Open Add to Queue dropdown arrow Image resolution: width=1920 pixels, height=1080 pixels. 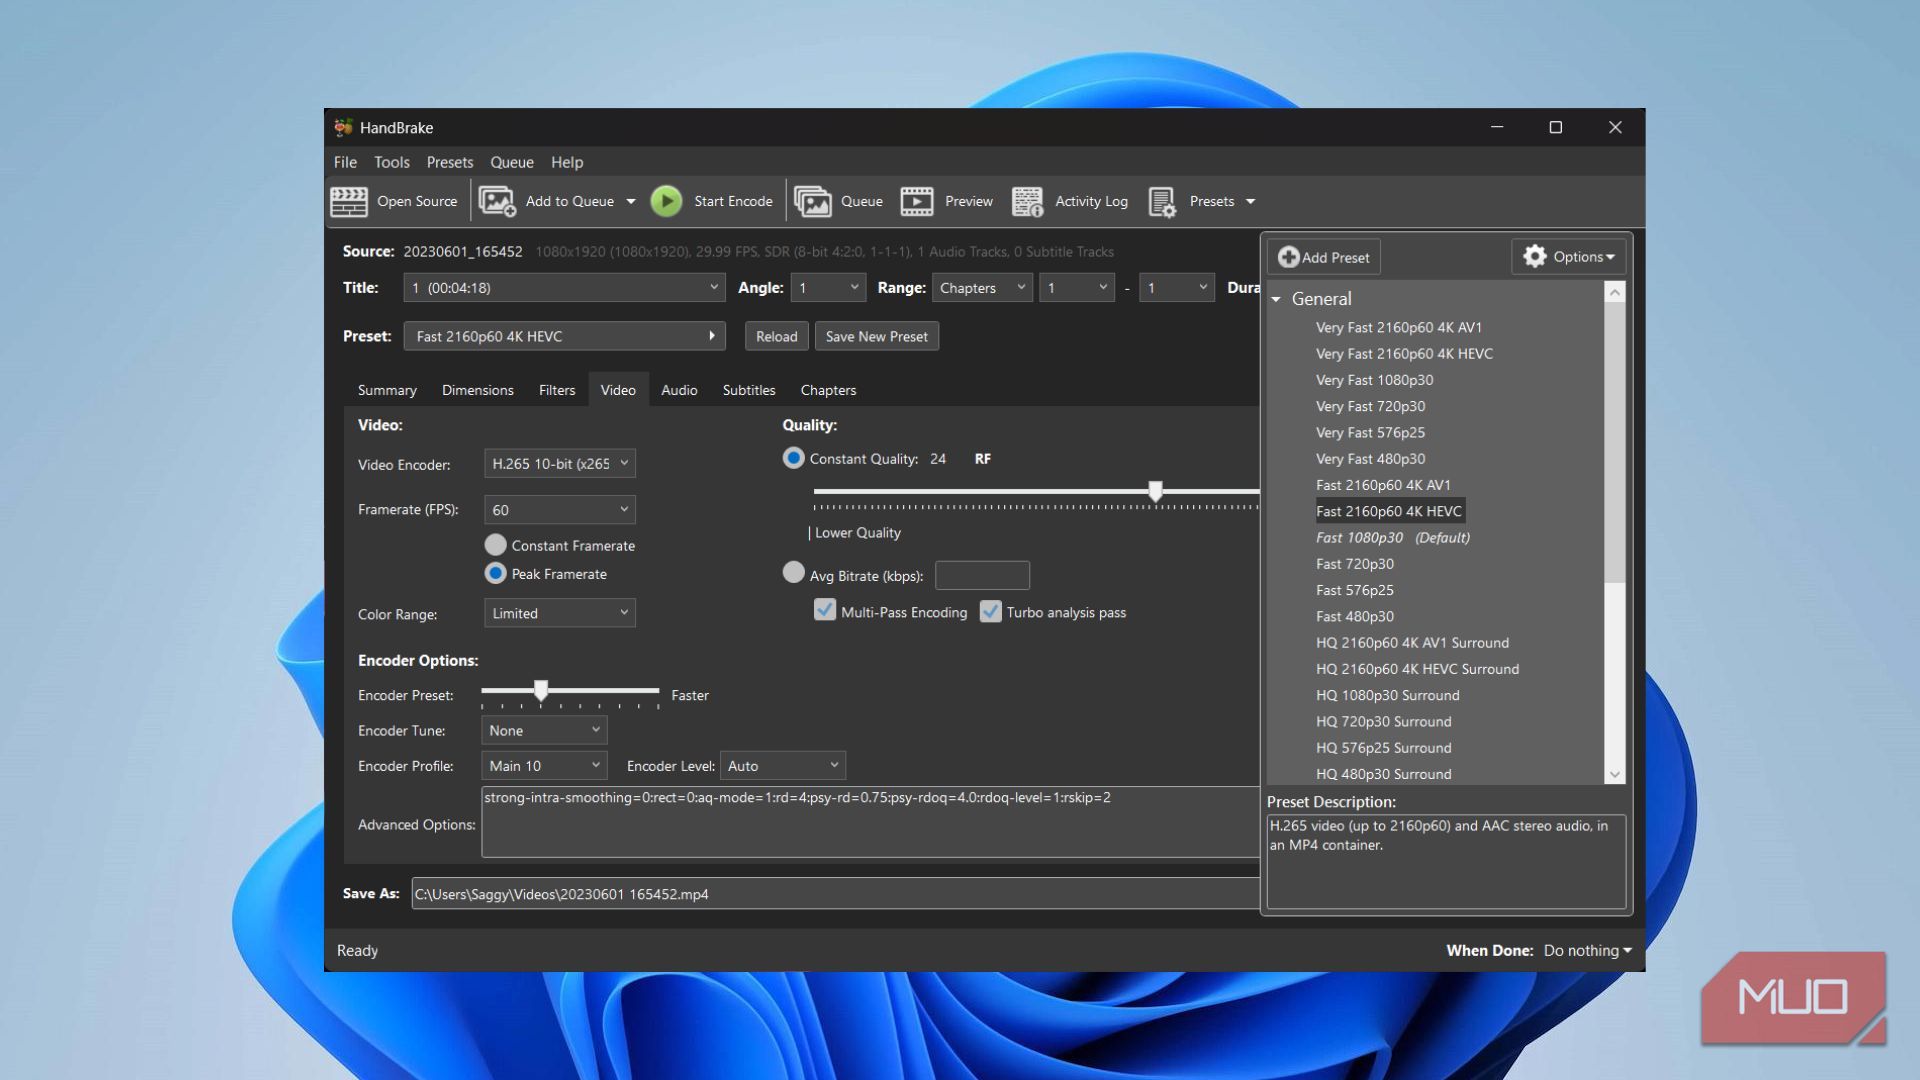point(631,201)
